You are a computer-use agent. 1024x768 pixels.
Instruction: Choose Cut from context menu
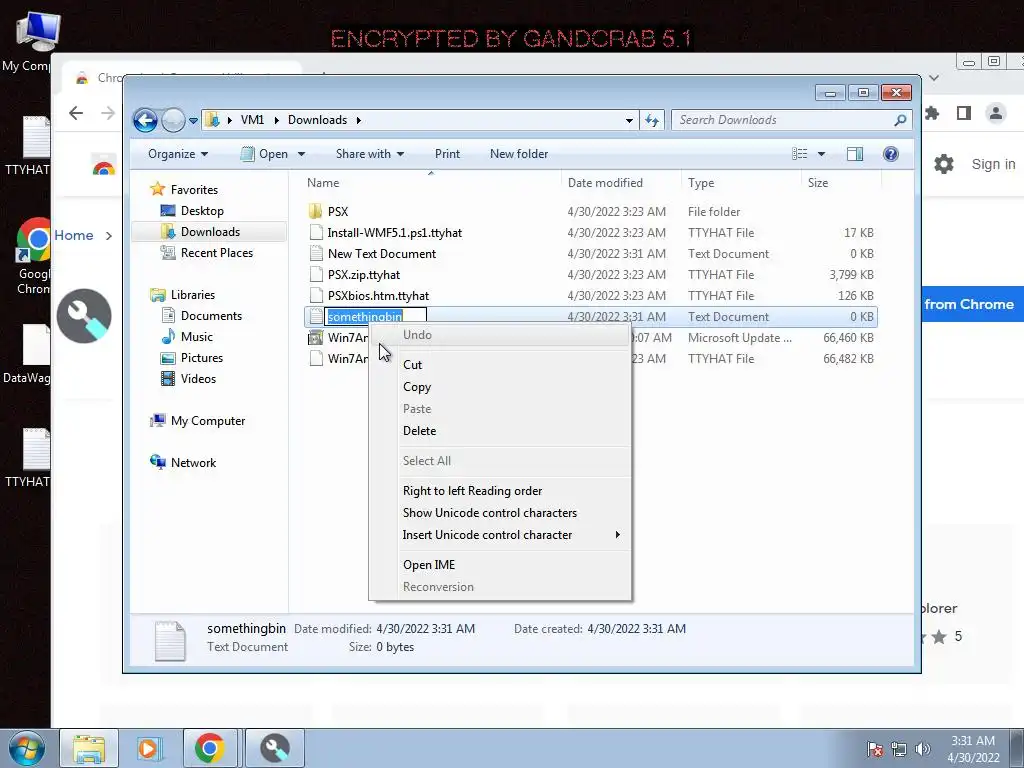412,365
